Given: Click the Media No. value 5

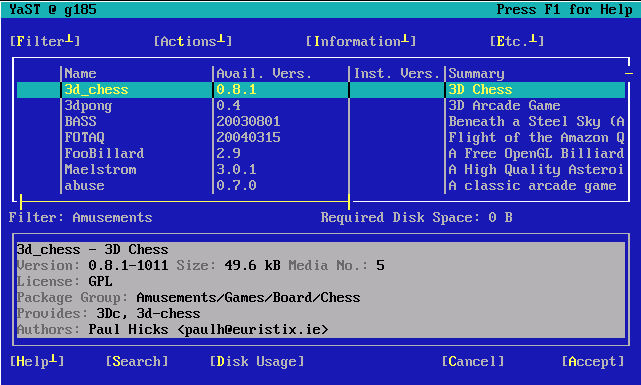Looking at the screenshot, I should (x=381, y=265).
